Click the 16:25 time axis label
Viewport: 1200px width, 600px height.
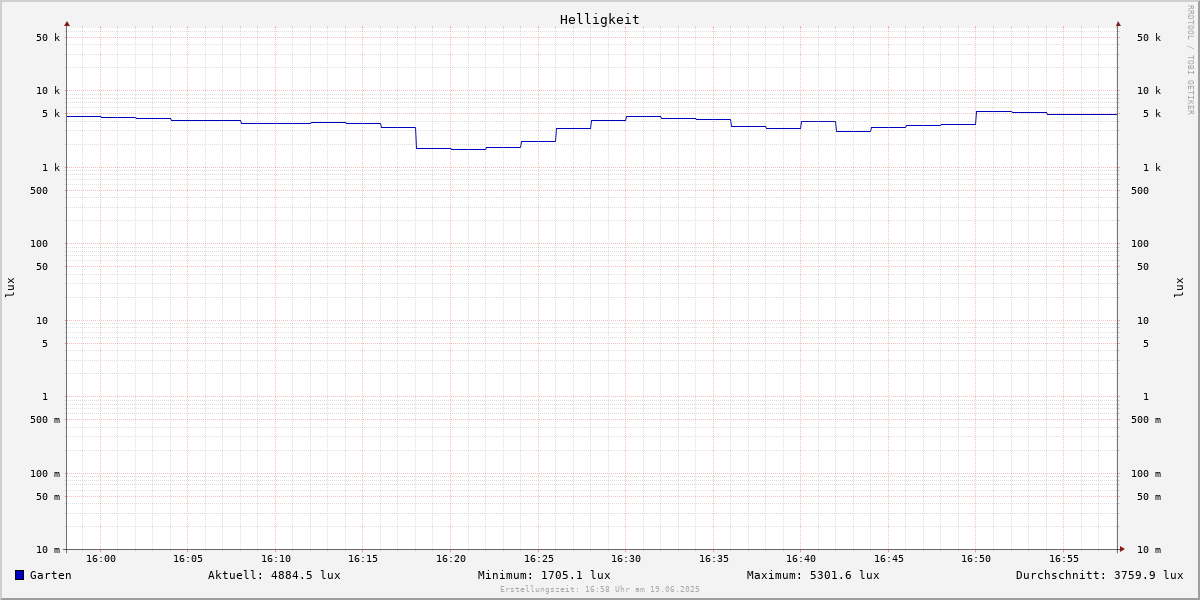coord(539,559)
